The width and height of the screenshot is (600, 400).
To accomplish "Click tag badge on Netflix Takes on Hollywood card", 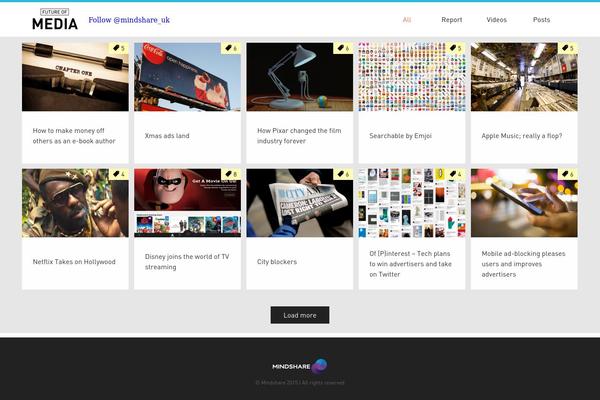I will click(x=119, y=174).
